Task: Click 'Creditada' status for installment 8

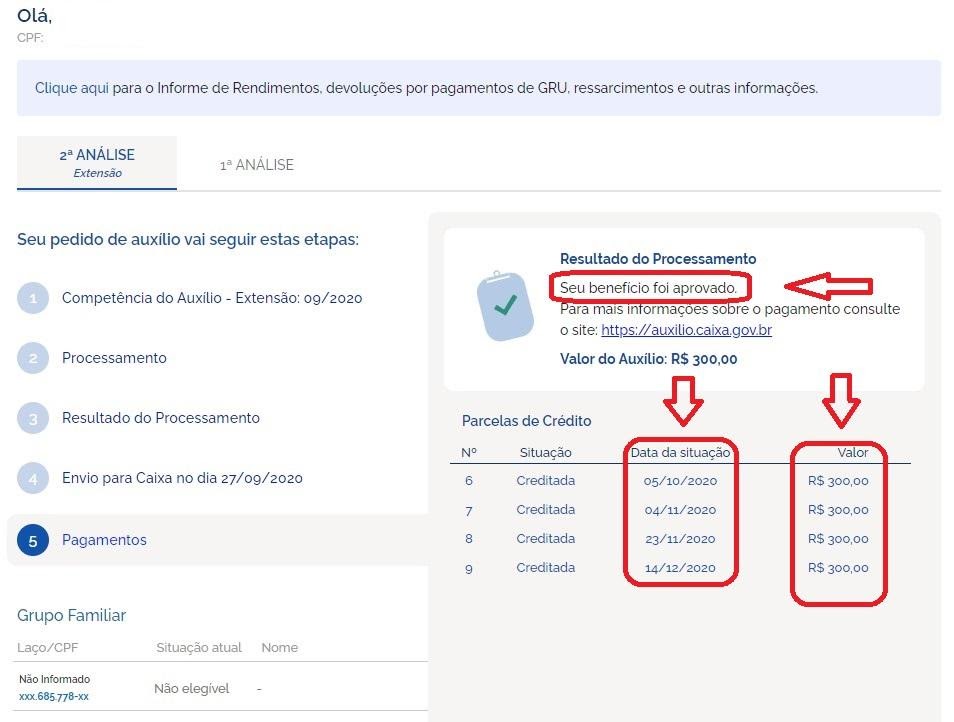Action: pyautogui.click(x=546, y=538)
